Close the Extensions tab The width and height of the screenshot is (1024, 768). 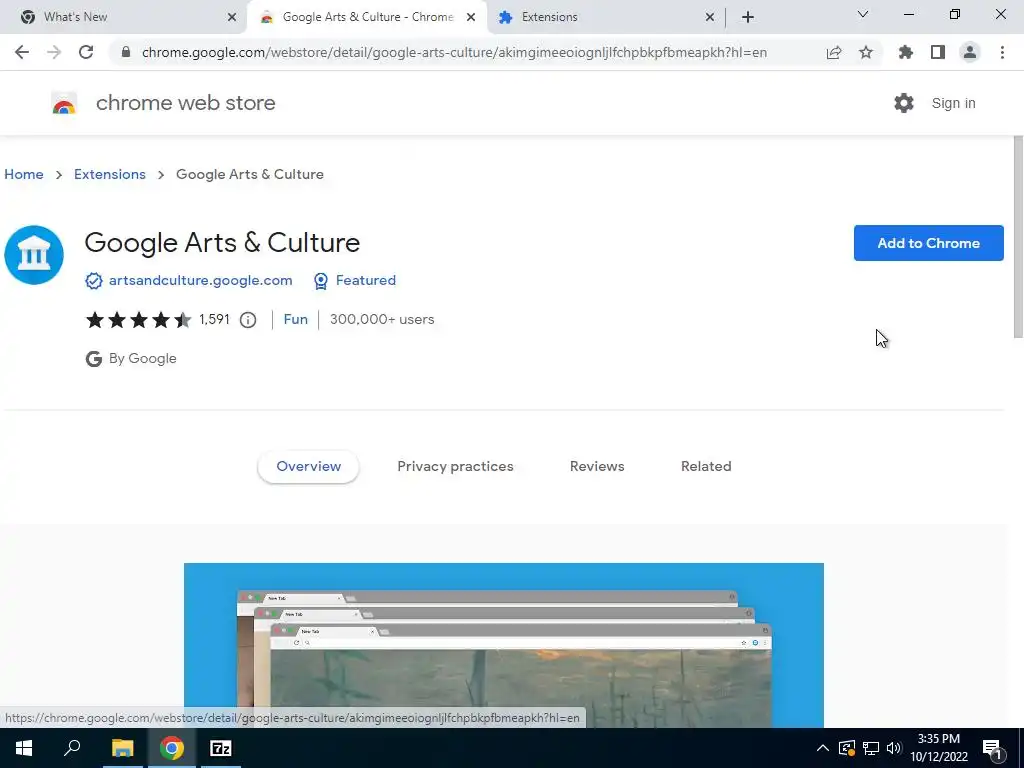(710, 17)
